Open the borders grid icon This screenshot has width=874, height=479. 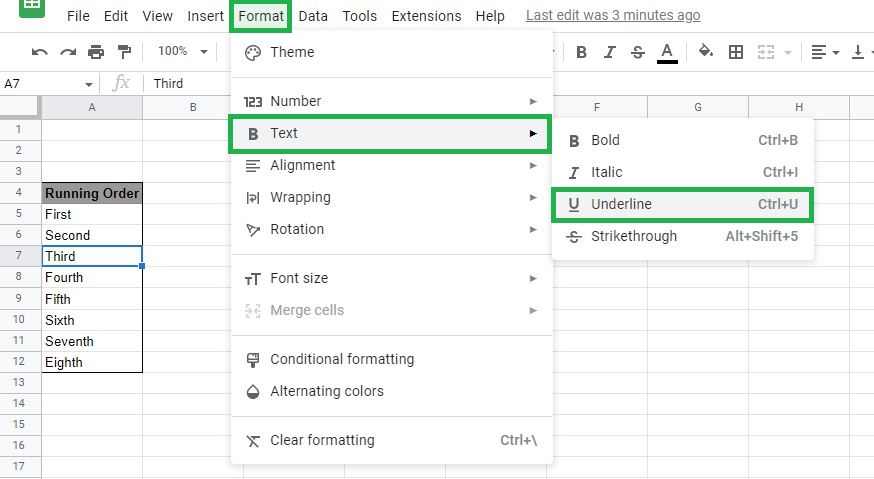point(736,52)
